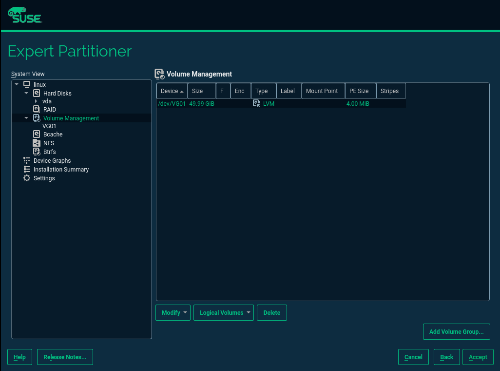The image size is (500, 371).
Task: Select Volume Management tree item
Action: pyautogui.click(x=71, y=118)
